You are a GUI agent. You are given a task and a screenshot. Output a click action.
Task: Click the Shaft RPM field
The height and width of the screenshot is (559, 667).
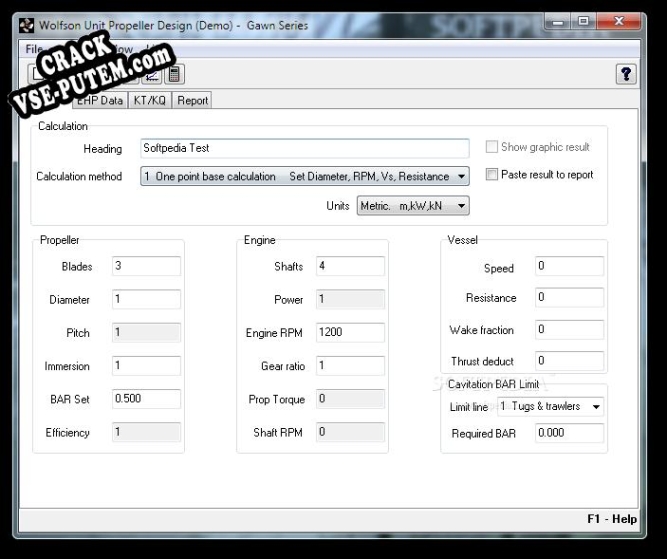[350, 432]
